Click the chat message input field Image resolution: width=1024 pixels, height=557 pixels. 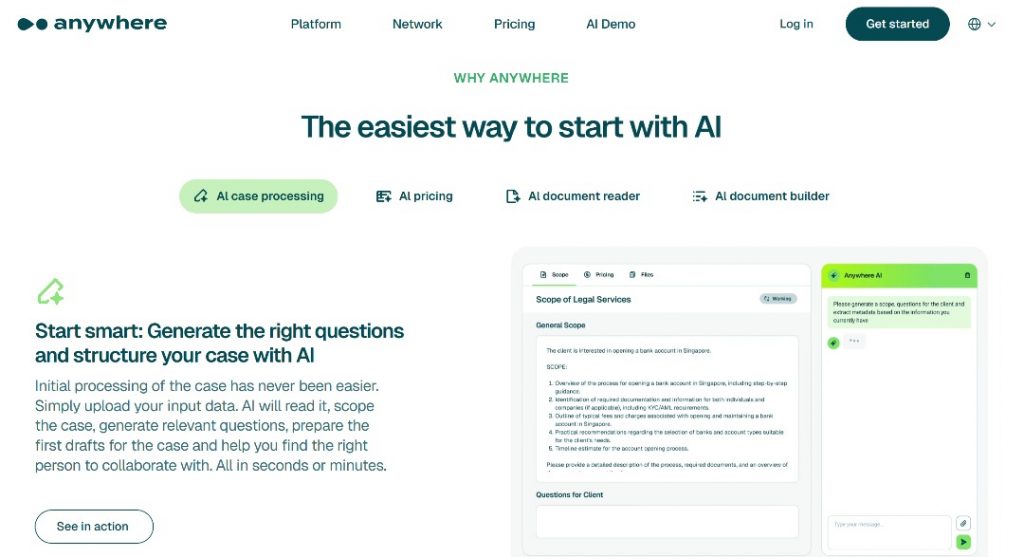tap(889, 532)
